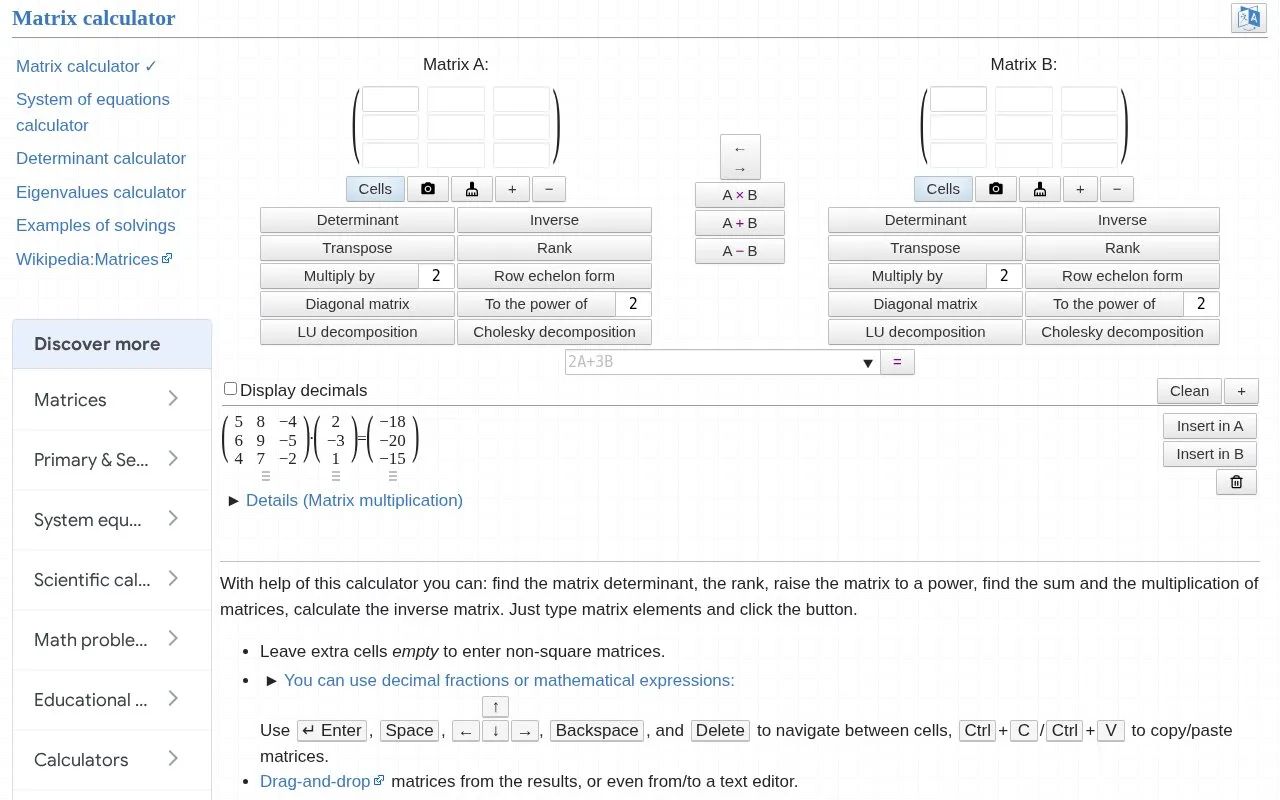Image resolution: width=1280 pixels, height=800 pixels.
Task: Click the plus button beside Clean
Action: [1241, 391]
